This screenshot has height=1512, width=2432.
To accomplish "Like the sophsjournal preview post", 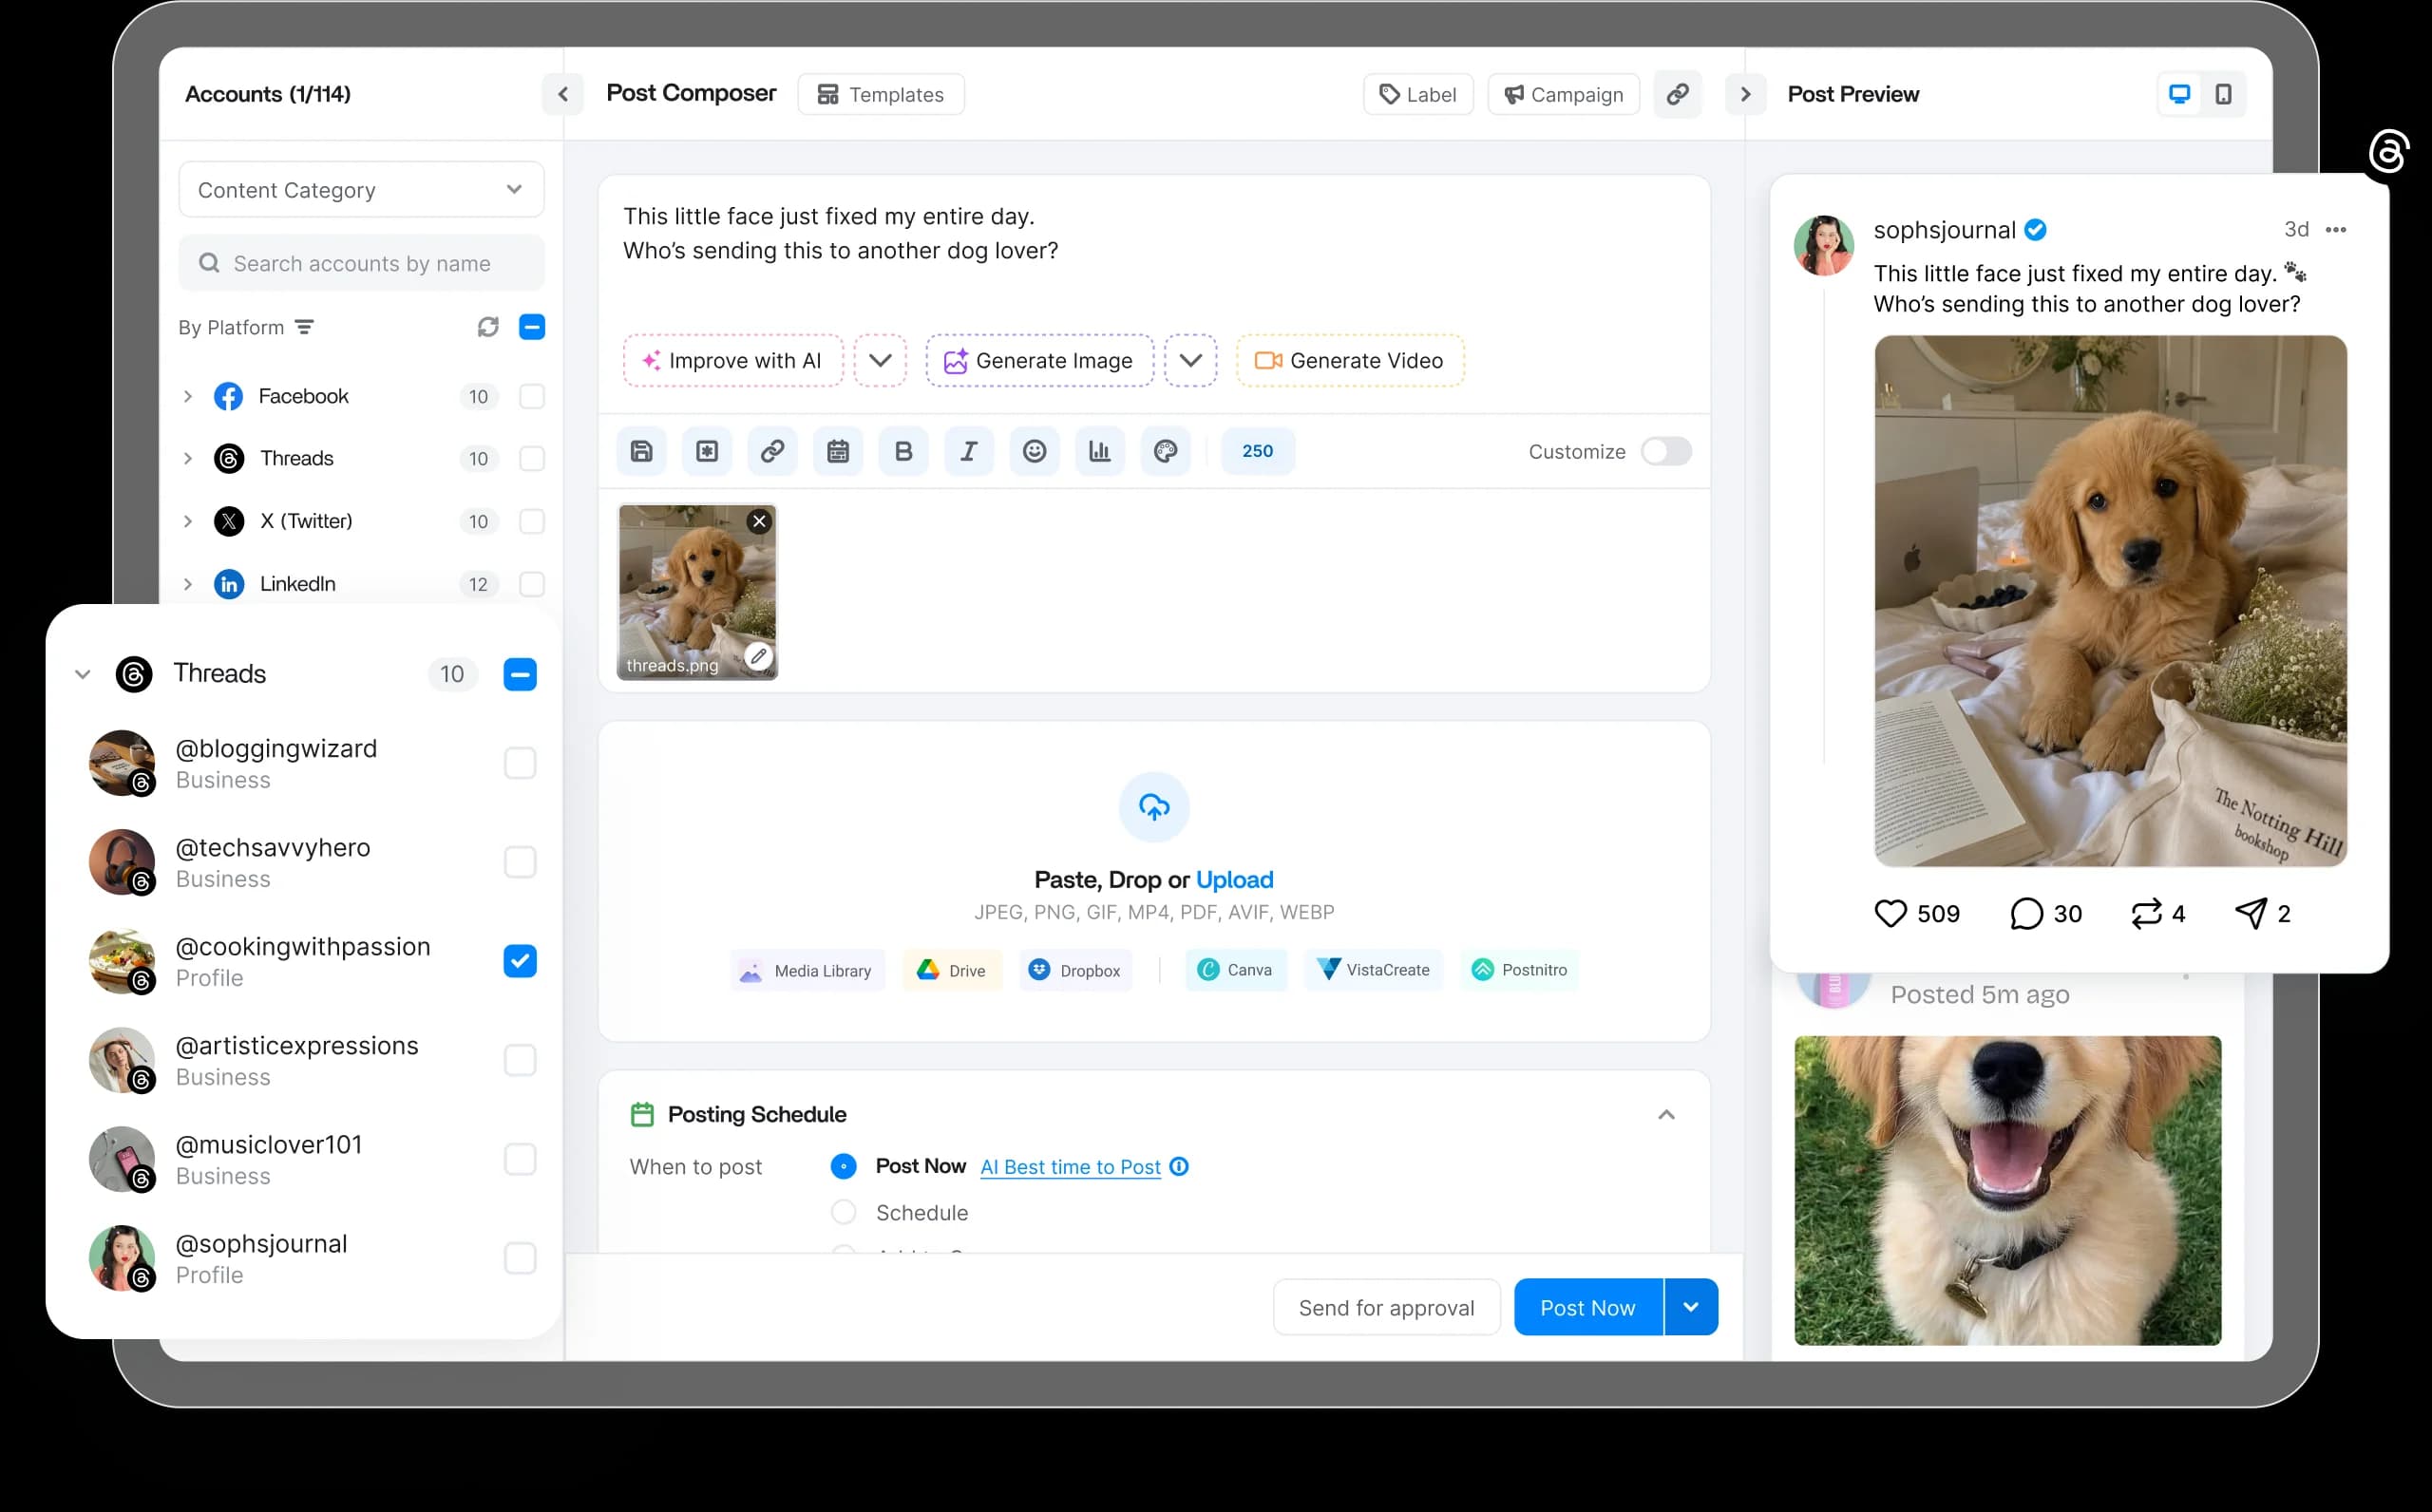I will [x=1890, y=913].
